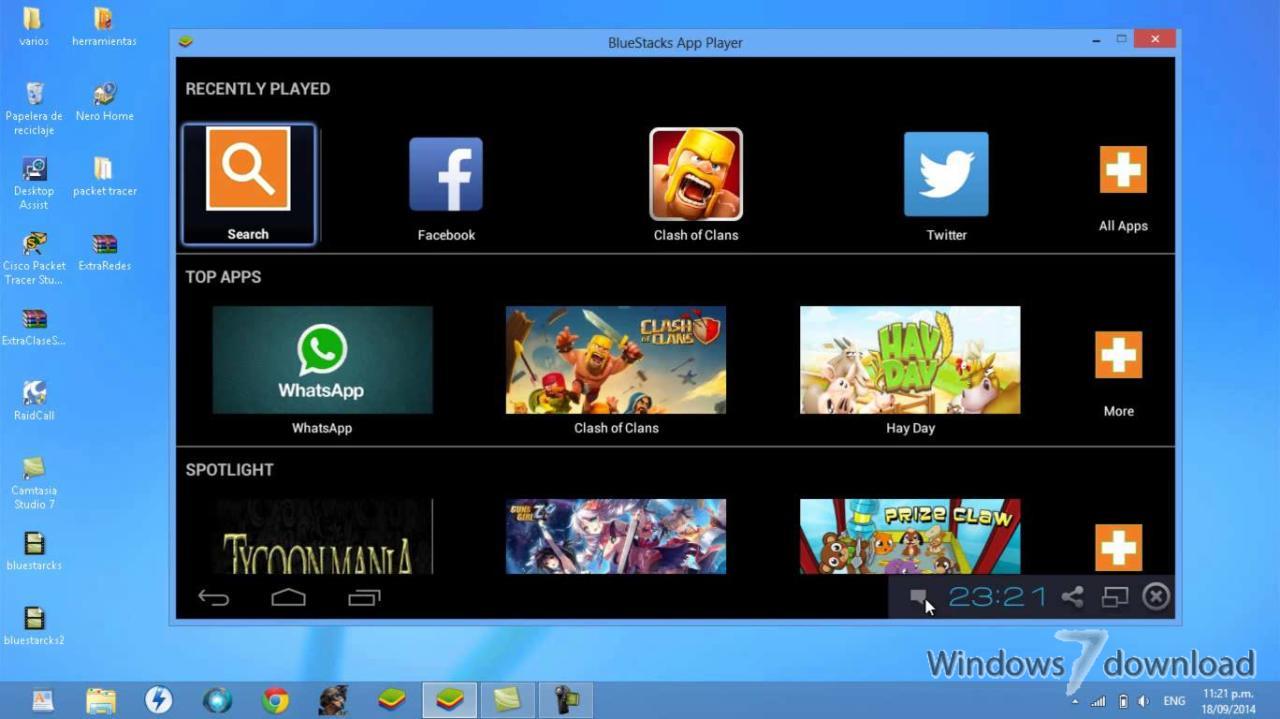Open File Explorer from the taskbar
The width and height of the screenshot is (1280, 719).
(101, 700)
